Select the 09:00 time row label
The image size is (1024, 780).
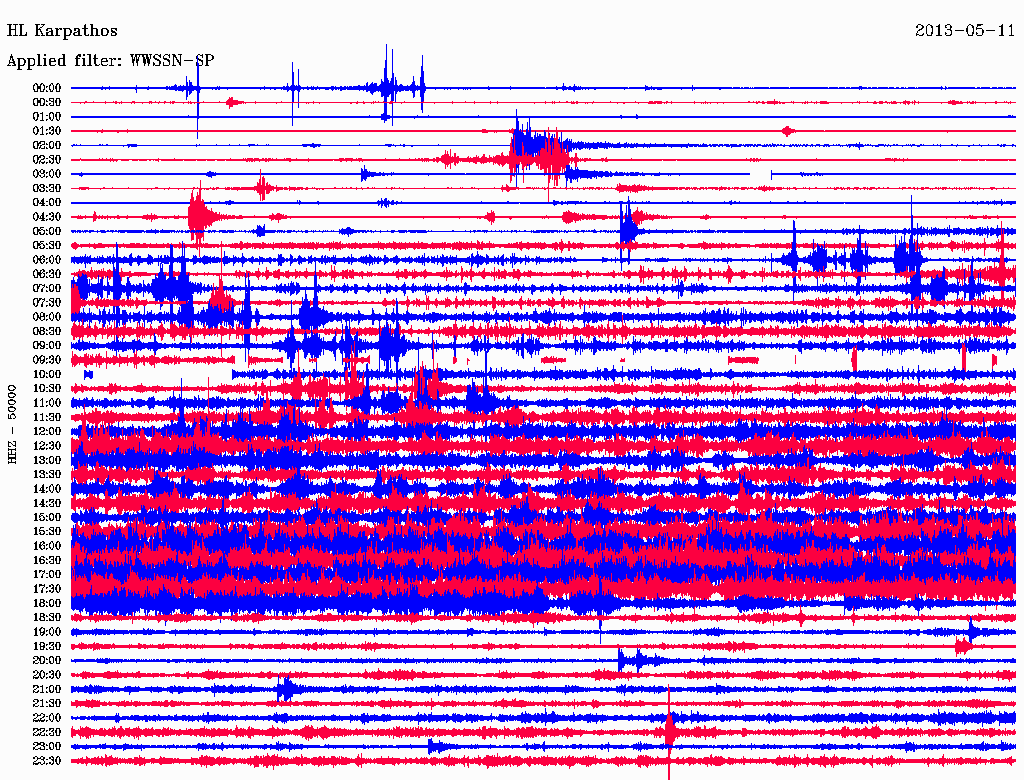pyautogui.click(x=47, y=346)
